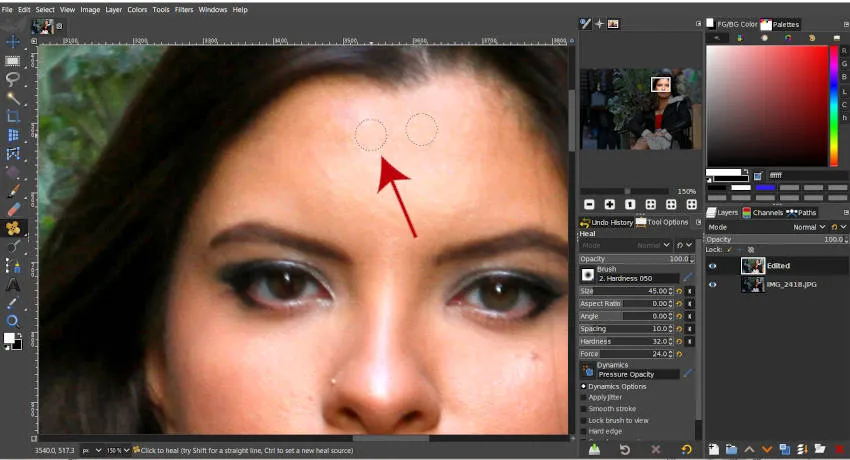Create a new layer

(713, 450)
